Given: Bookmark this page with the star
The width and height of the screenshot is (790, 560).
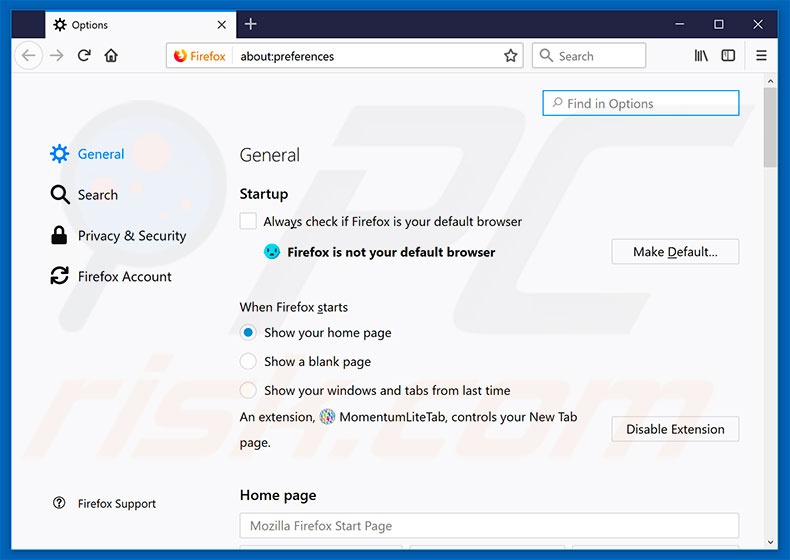Looking at the screenshot, I should click(x=510, y=56).
